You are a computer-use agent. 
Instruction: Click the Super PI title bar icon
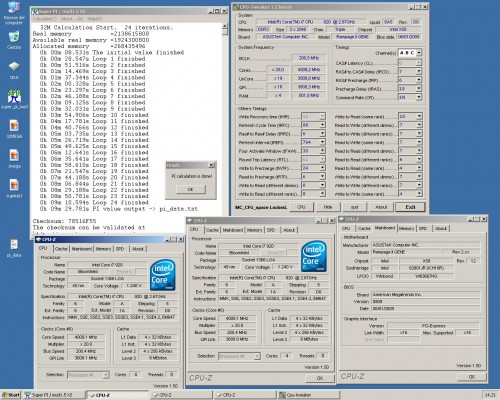pos(35,11)
